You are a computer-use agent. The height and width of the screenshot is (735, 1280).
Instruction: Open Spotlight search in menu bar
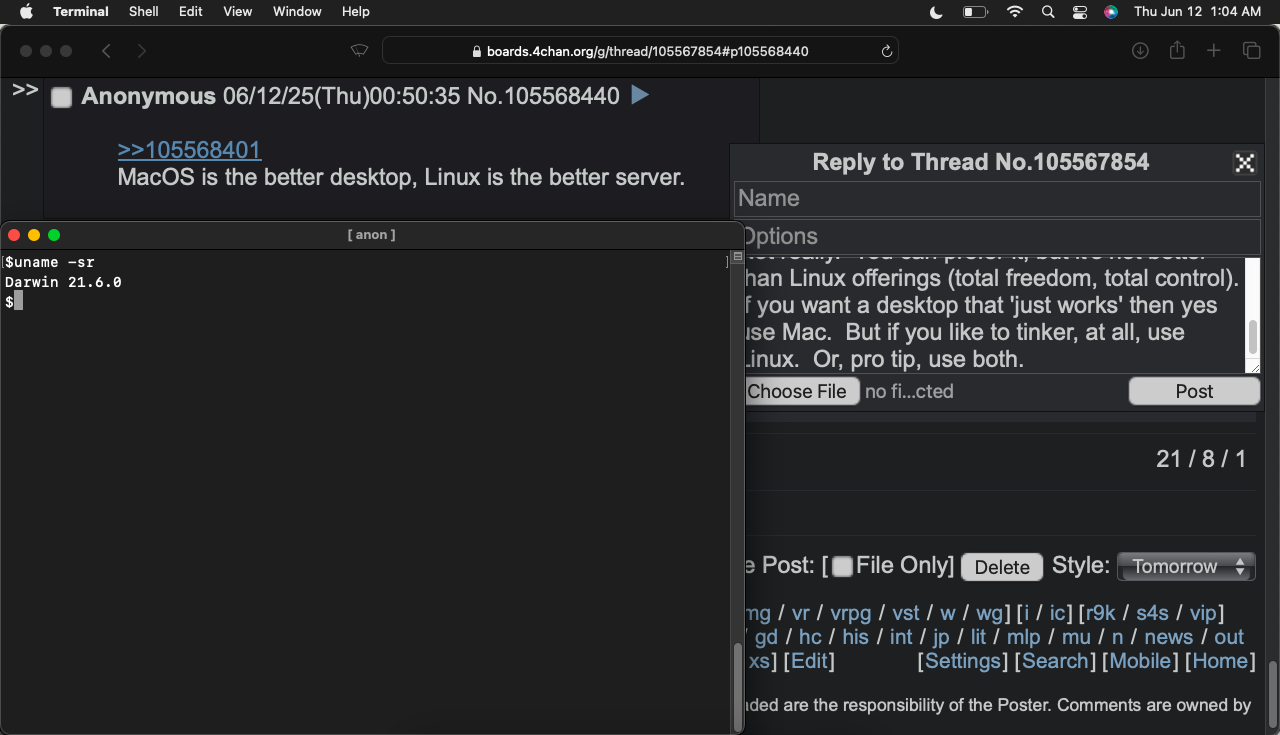tap(1048, 12)
